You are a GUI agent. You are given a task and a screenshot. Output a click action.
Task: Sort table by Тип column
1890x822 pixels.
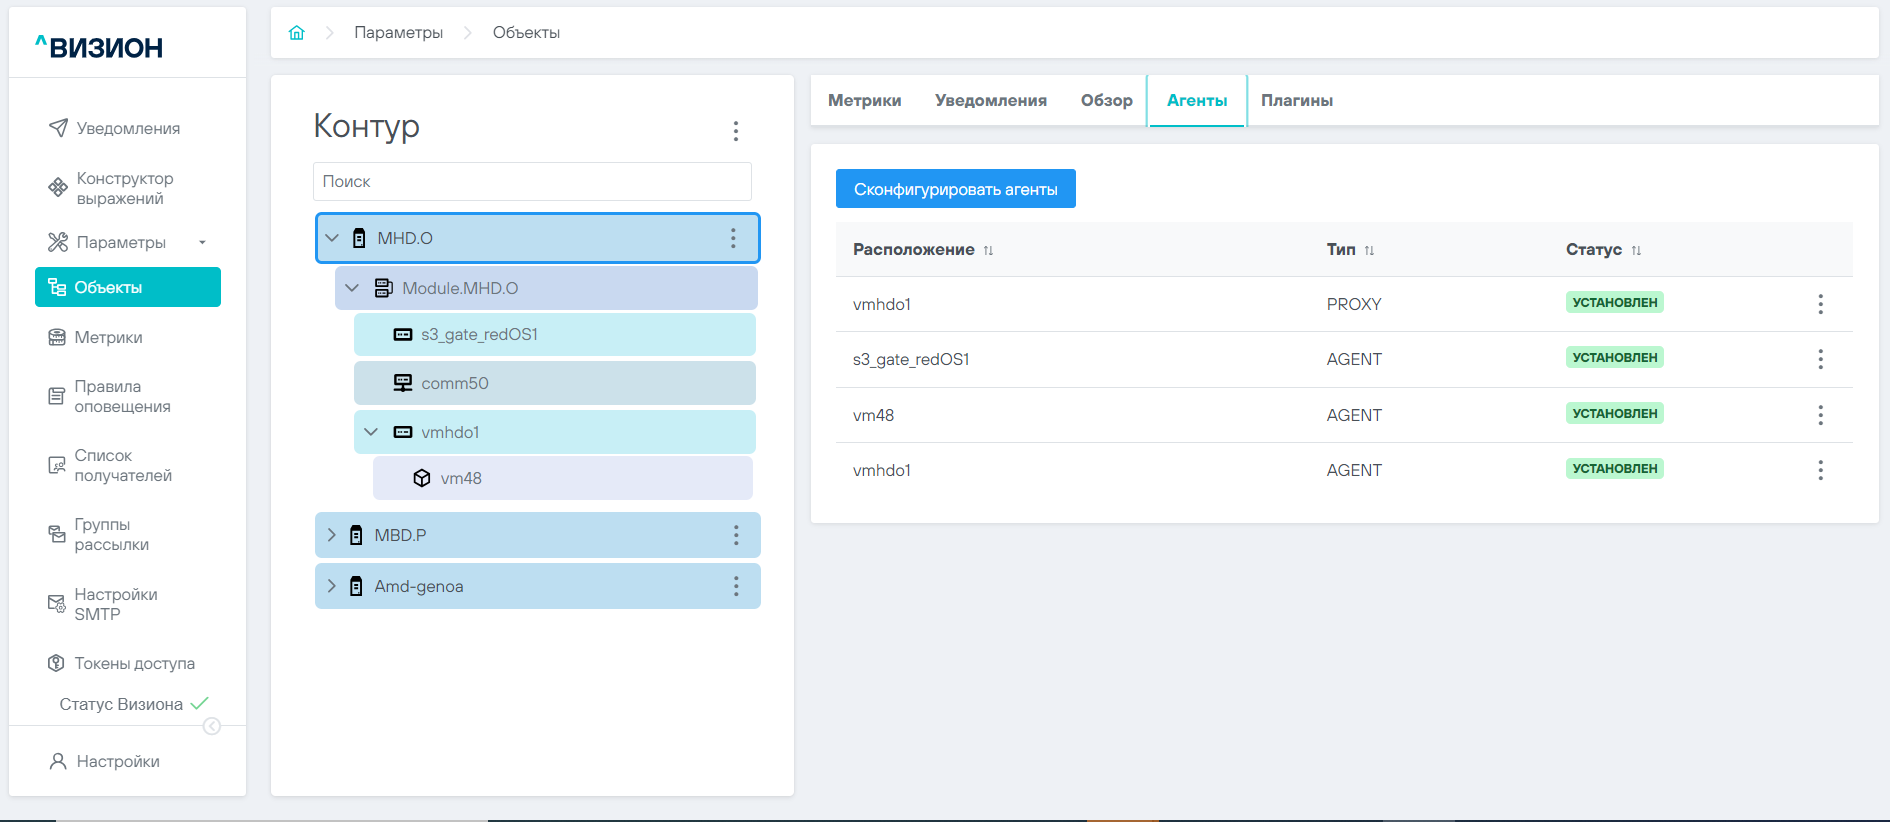(x=1369, y=250)
